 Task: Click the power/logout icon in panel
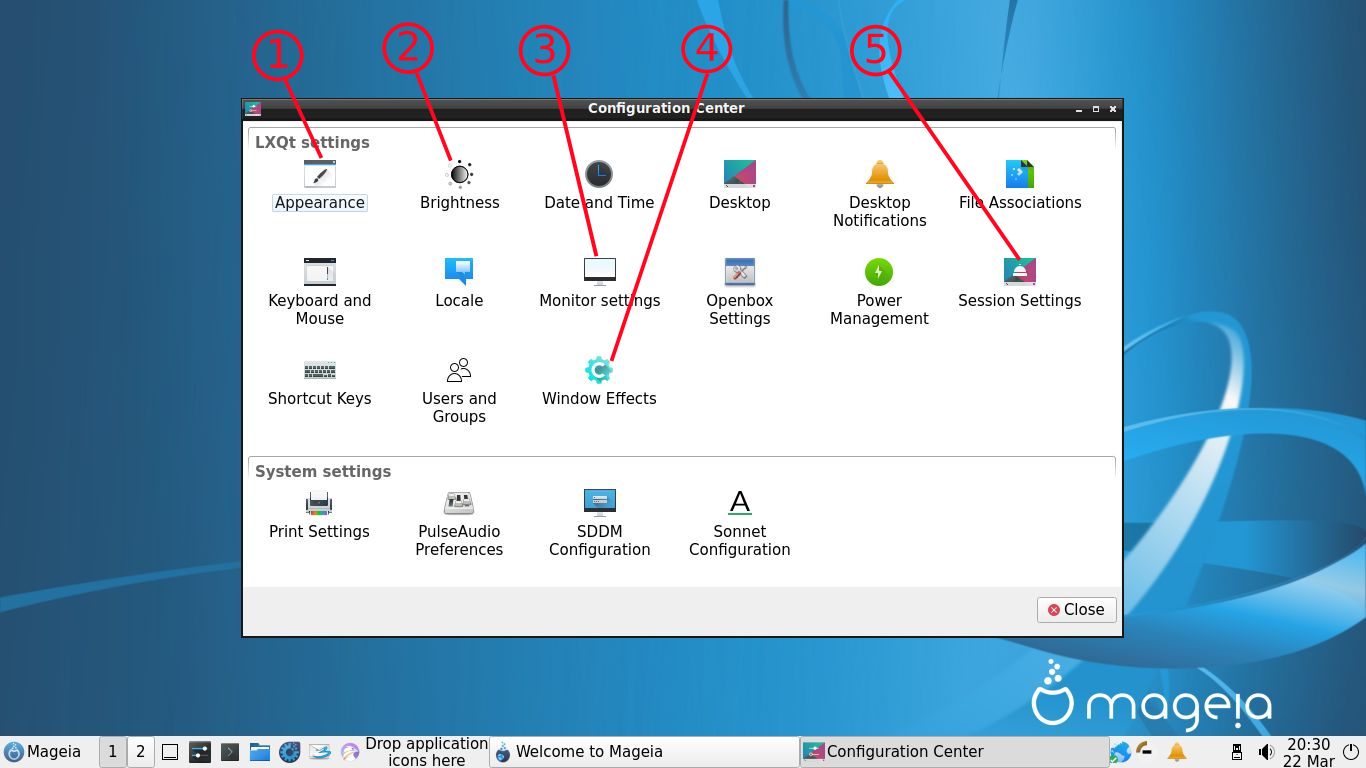click(x=1351, y=752)
